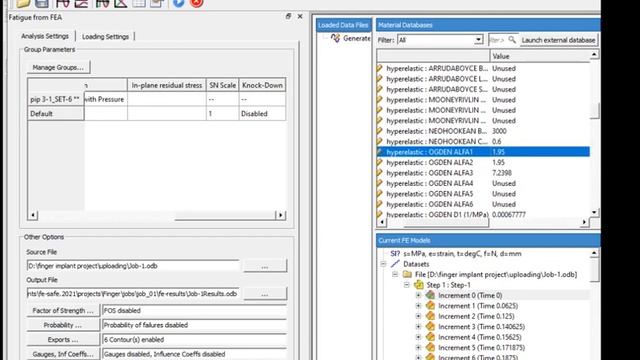The height and width of the screenshot is (360, 640).
Task: Click the Generate icon in Loaded Data Files
Action: pos(336,38)
